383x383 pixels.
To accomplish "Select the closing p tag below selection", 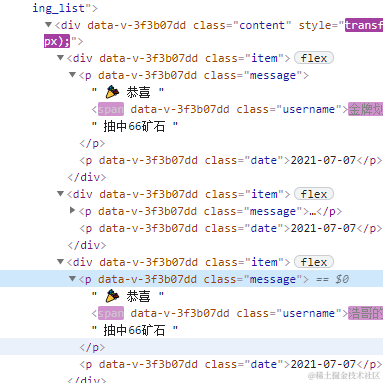I will pyautogui.click(x=92, y=347).
